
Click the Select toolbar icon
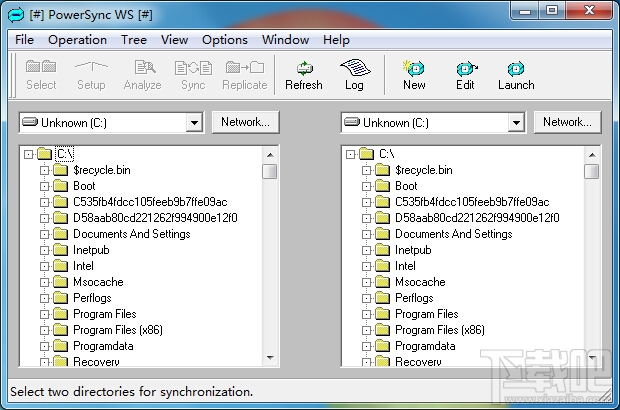[41, 67]
